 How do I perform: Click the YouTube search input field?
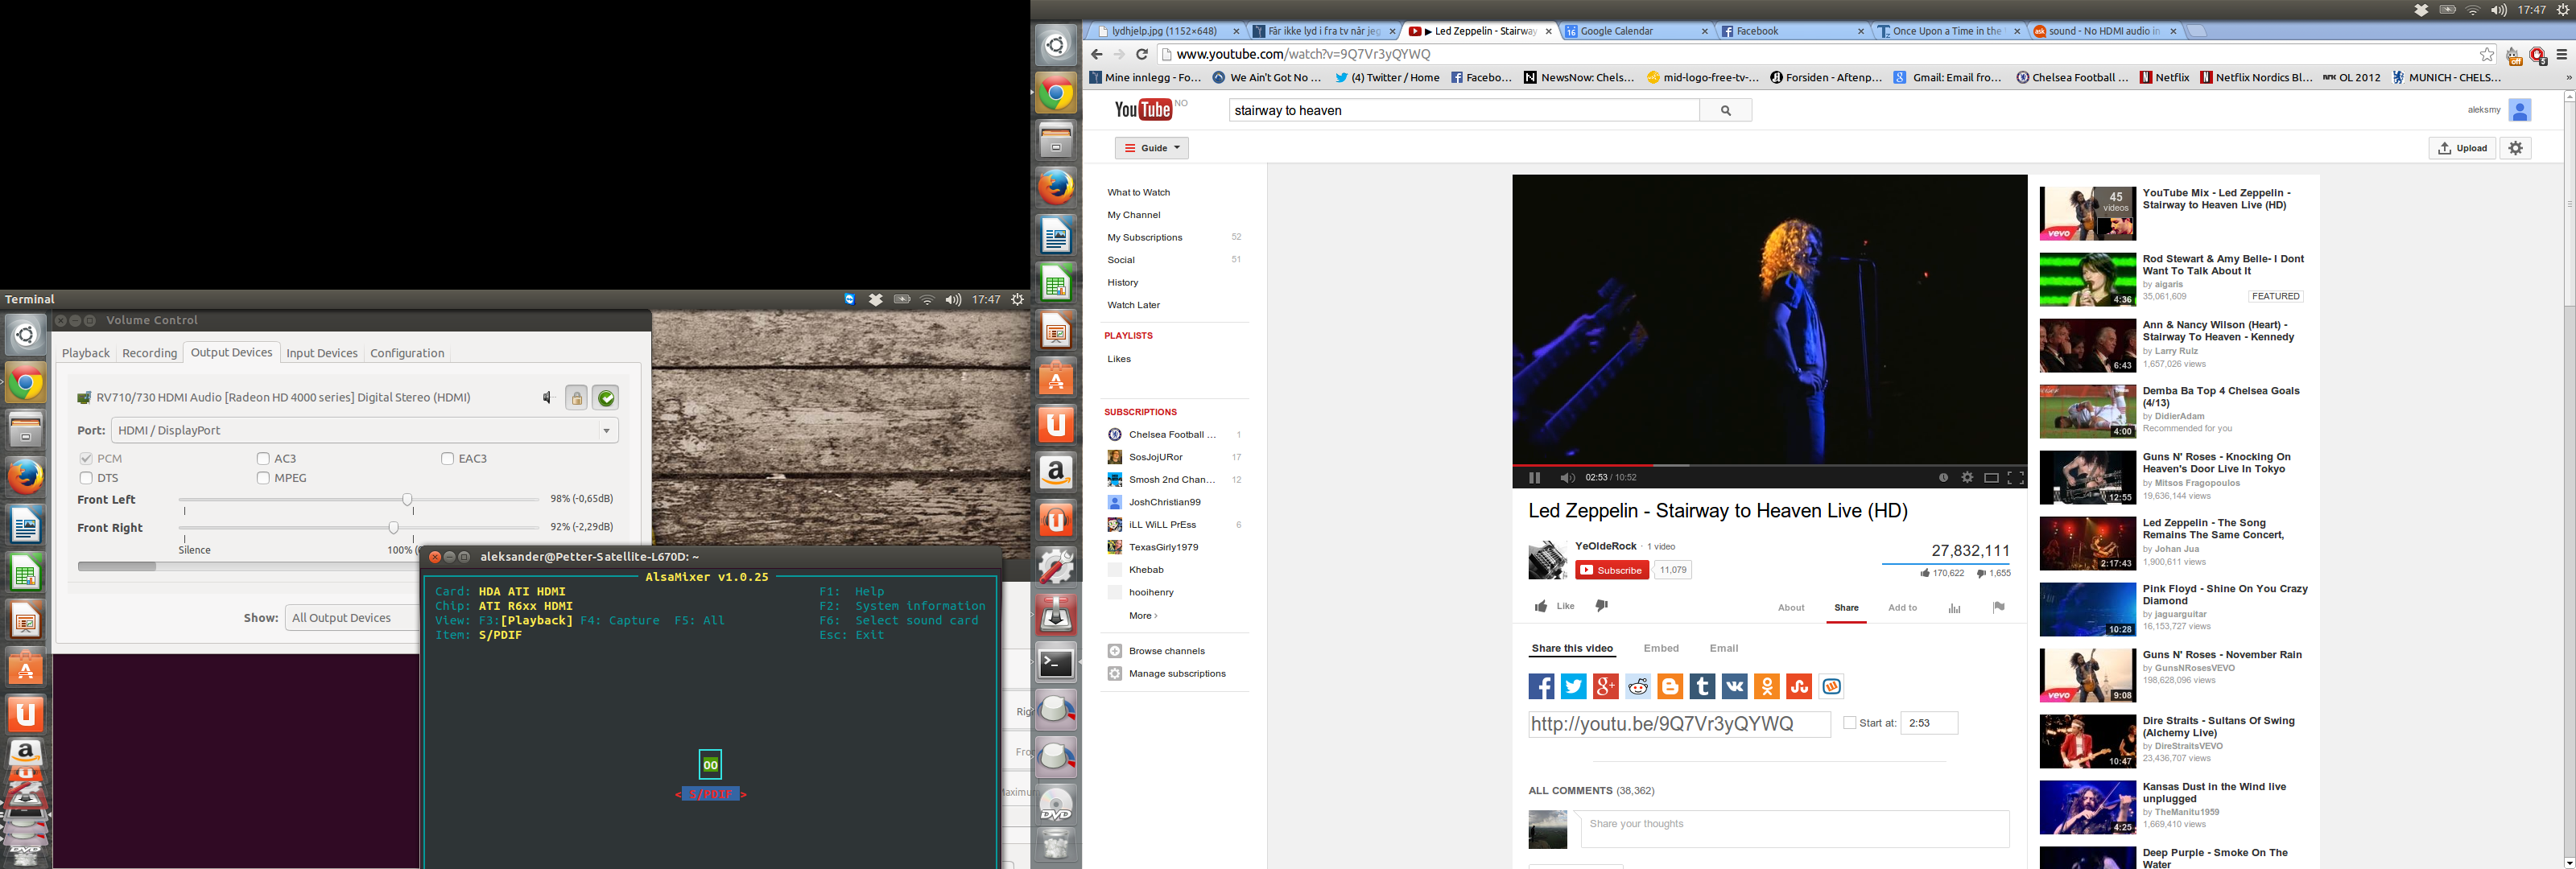[x=1464, y=110]
